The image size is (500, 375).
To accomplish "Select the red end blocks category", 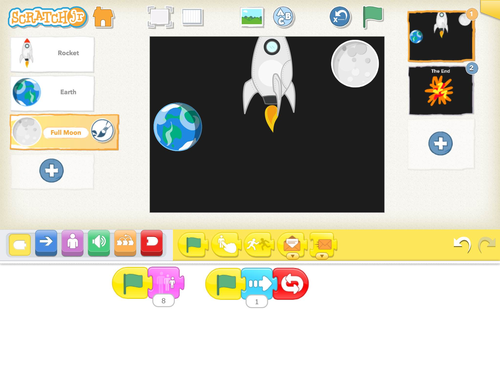I will 152,243.
